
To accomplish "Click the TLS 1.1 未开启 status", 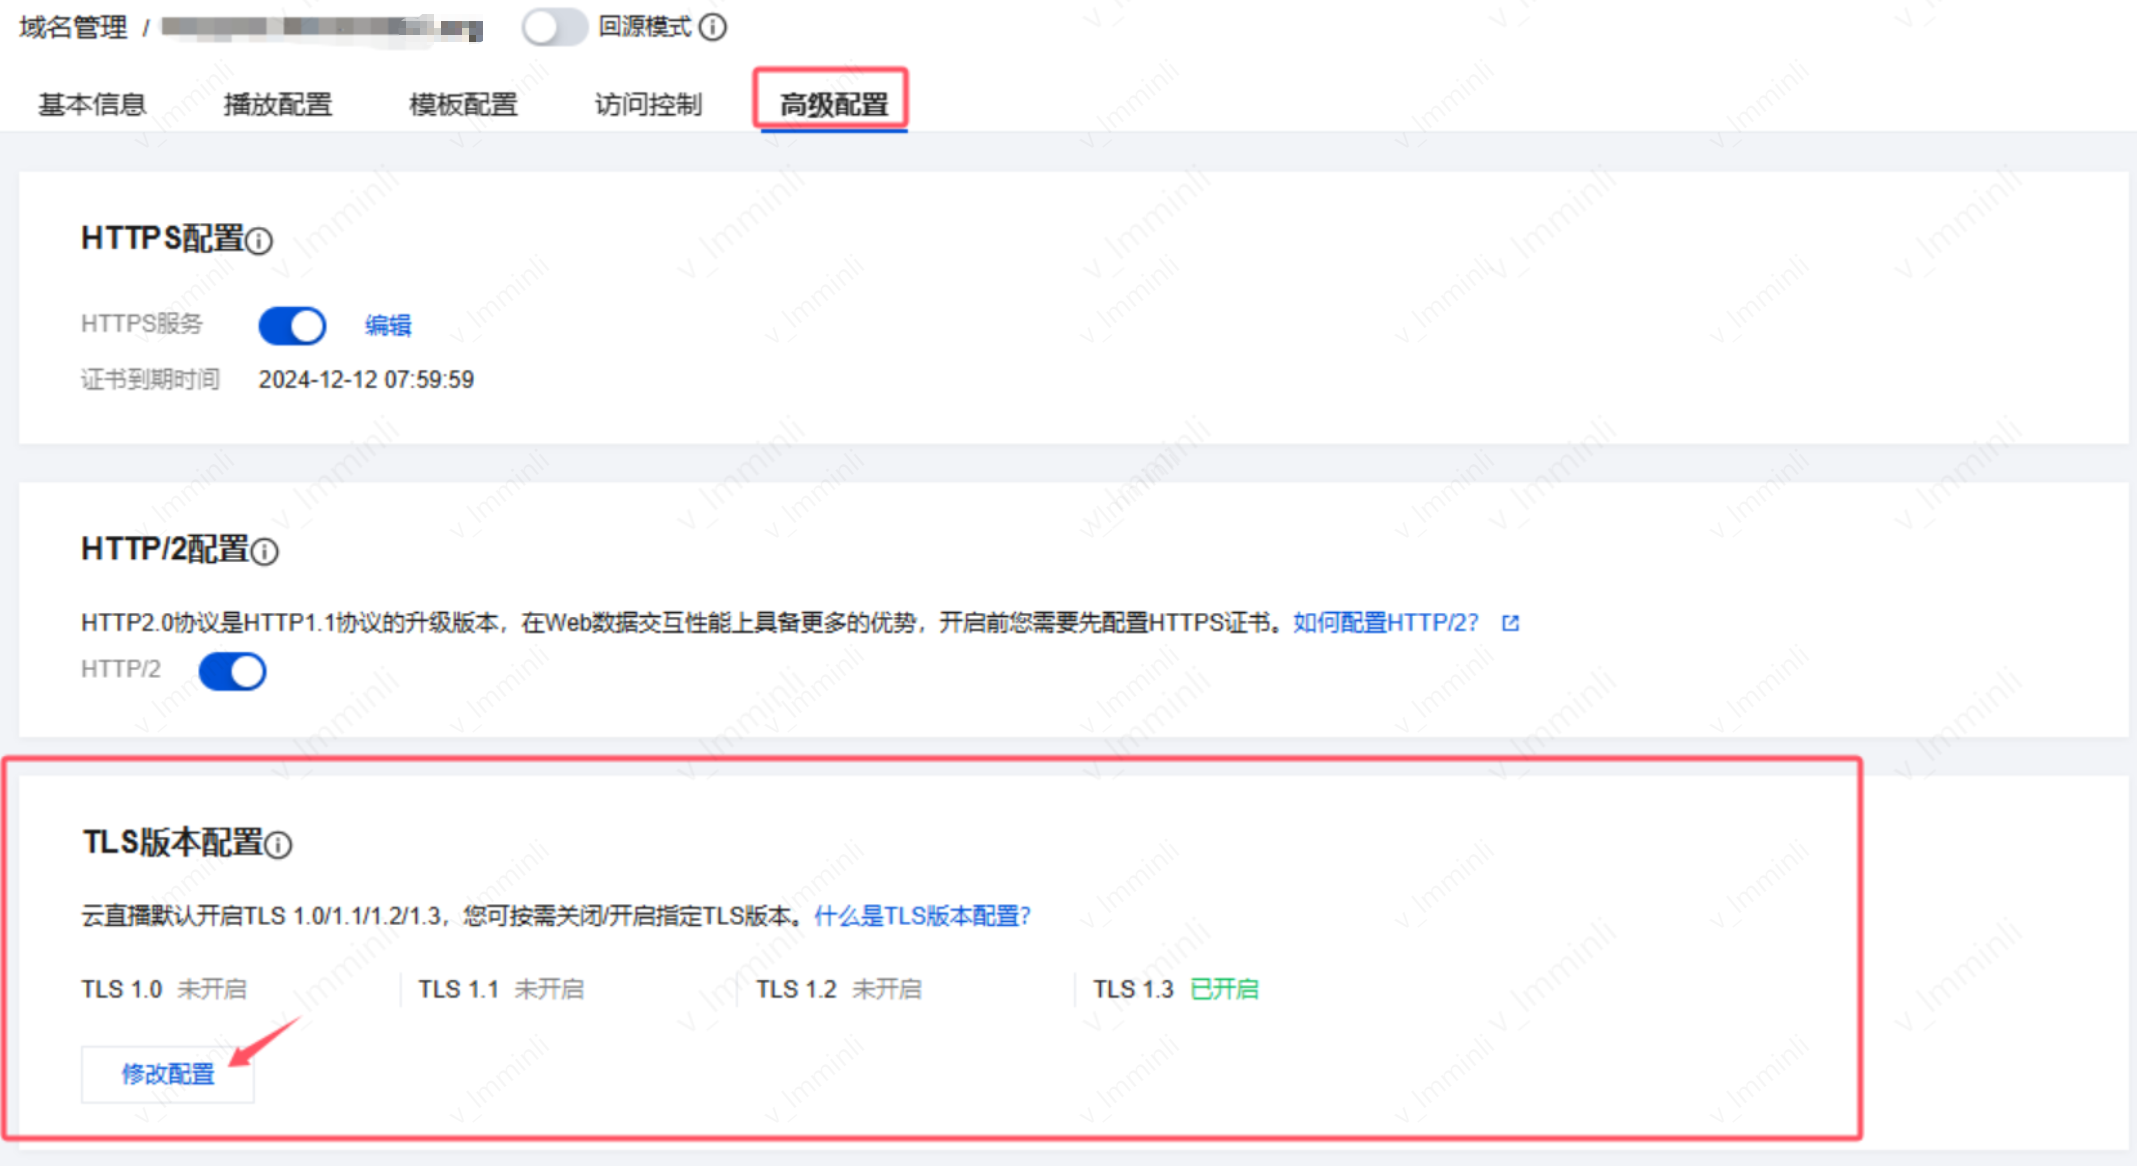I will click(x=501, y=989).
